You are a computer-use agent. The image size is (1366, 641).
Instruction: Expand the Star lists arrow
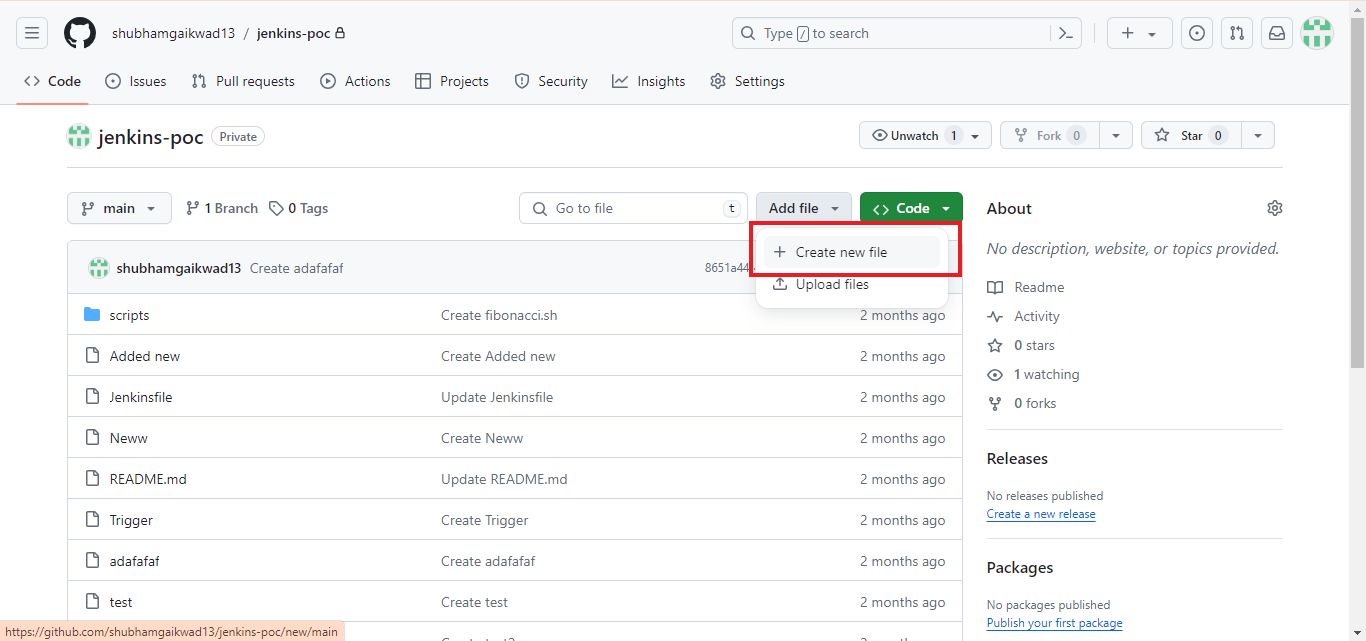pos(1258,135)
